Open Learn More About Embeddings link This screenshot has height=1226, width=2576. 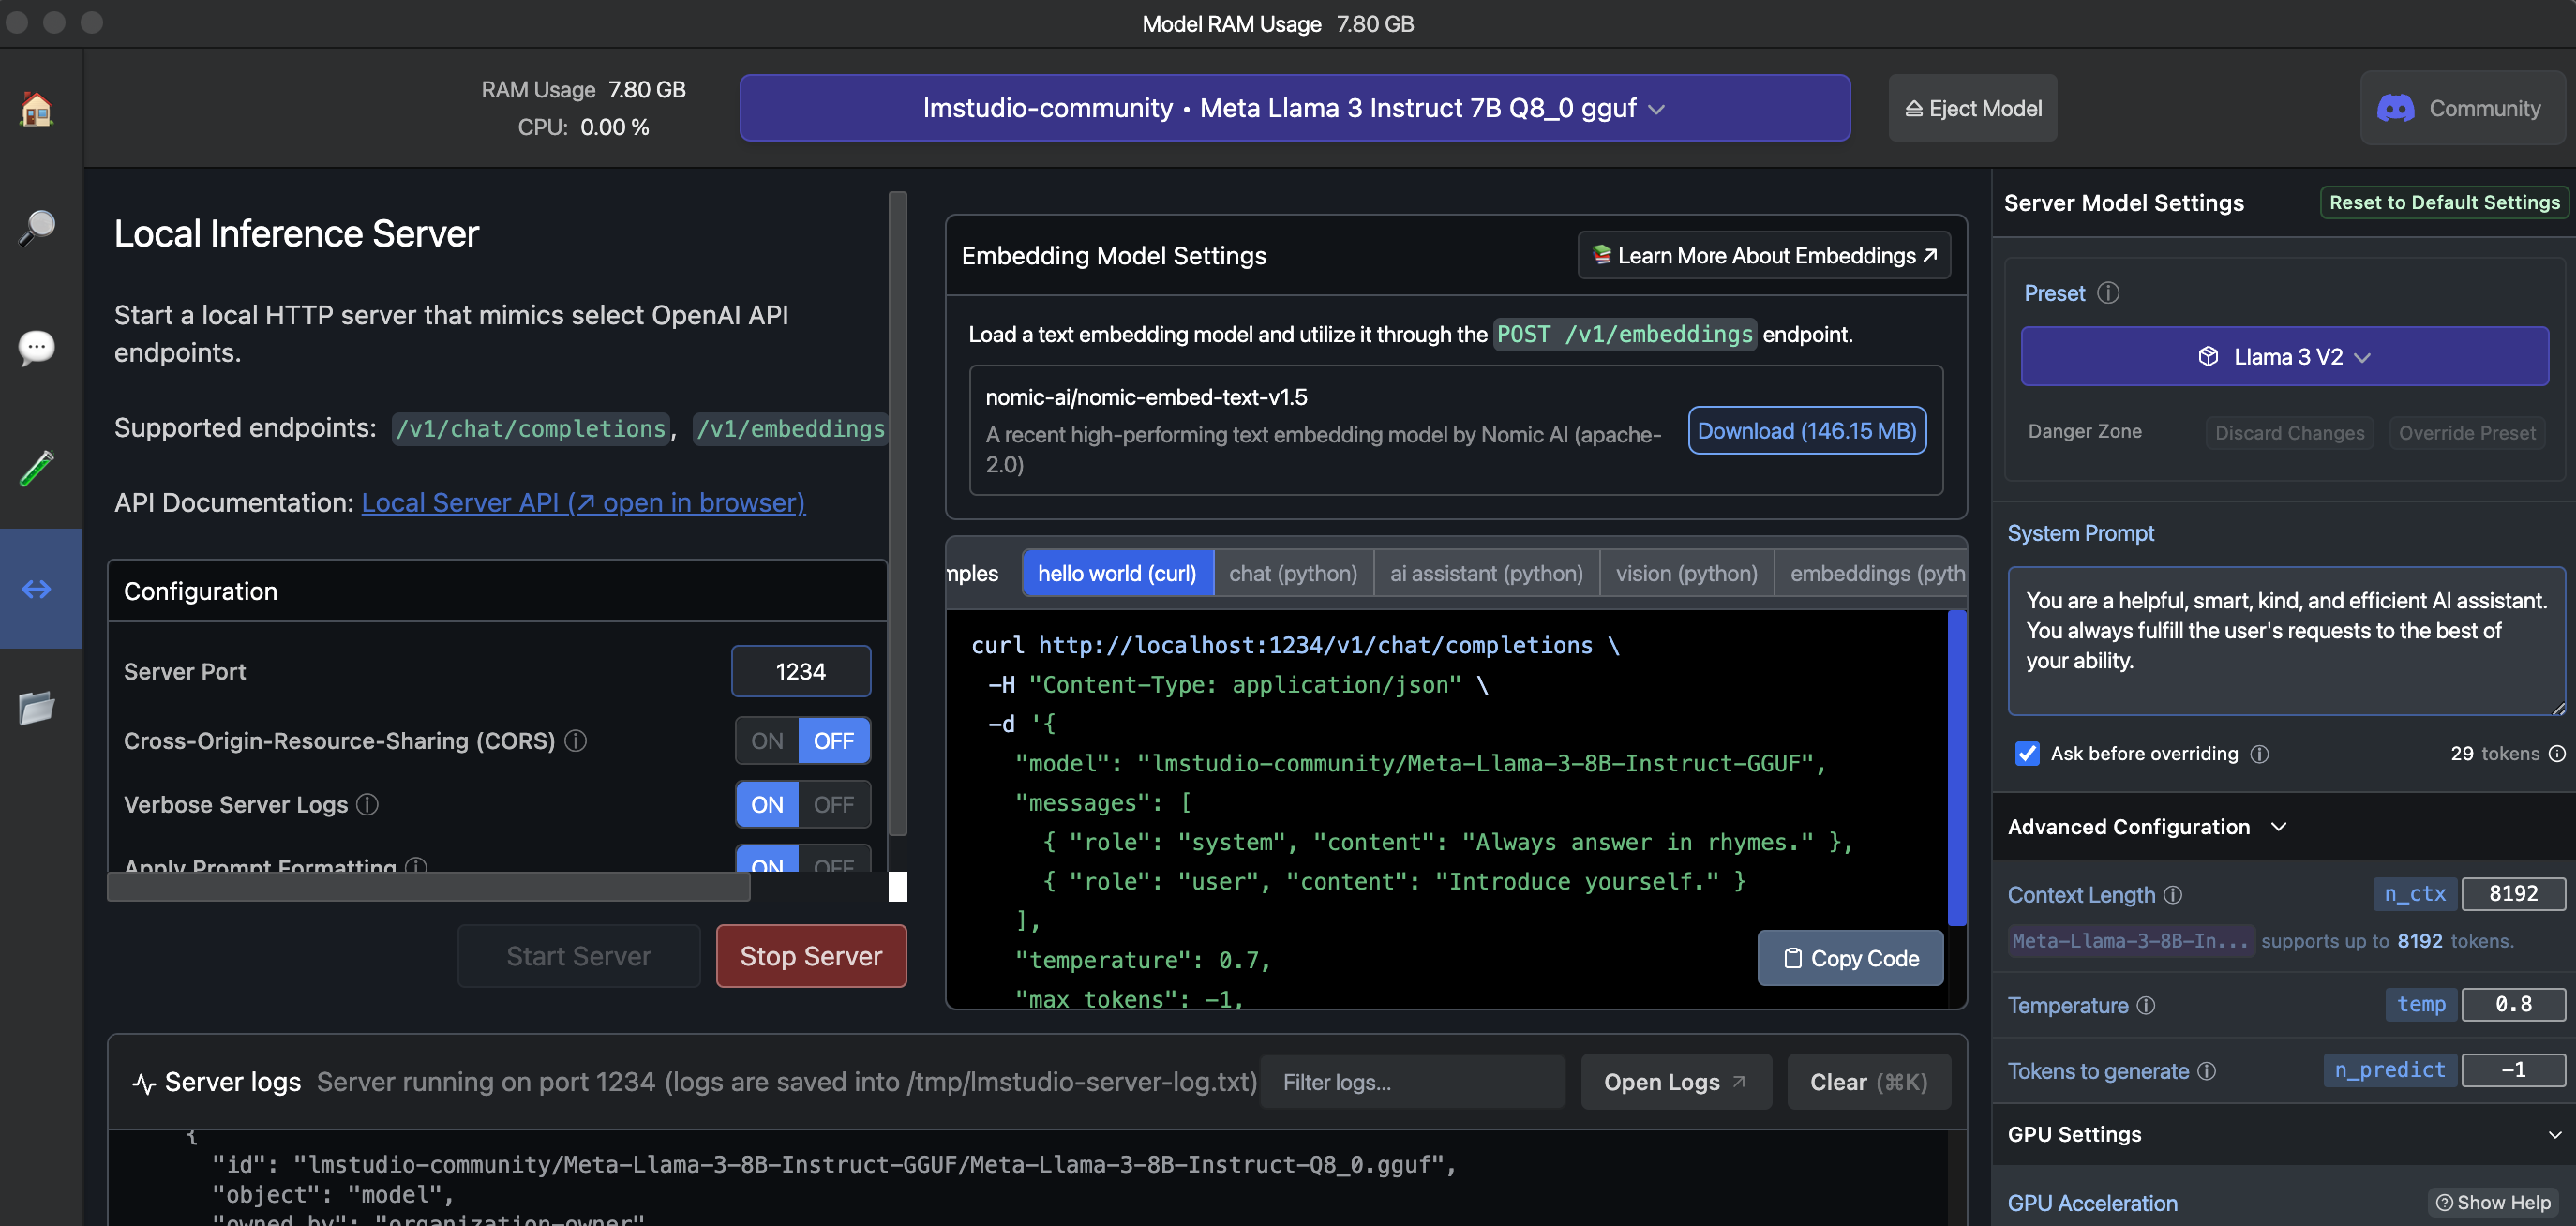(x=1763, y=255)
